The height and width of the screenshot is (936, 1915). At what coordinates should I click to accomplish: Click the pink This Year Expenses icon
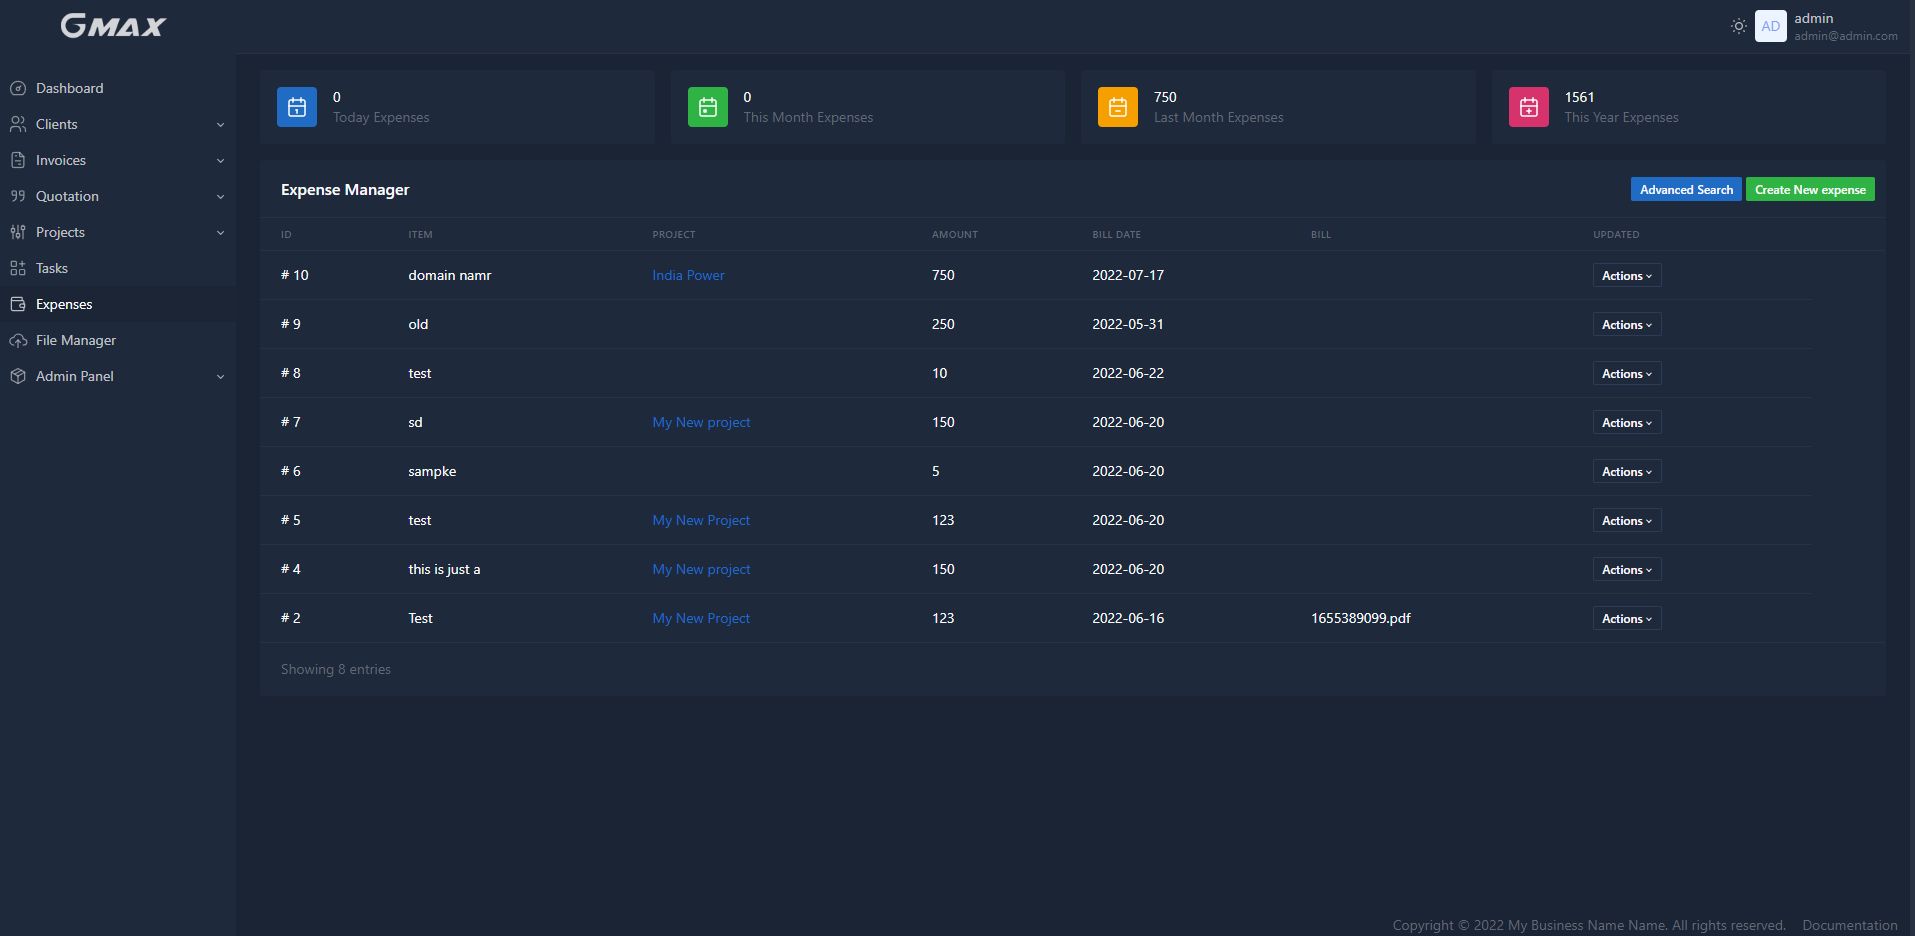1528,107
